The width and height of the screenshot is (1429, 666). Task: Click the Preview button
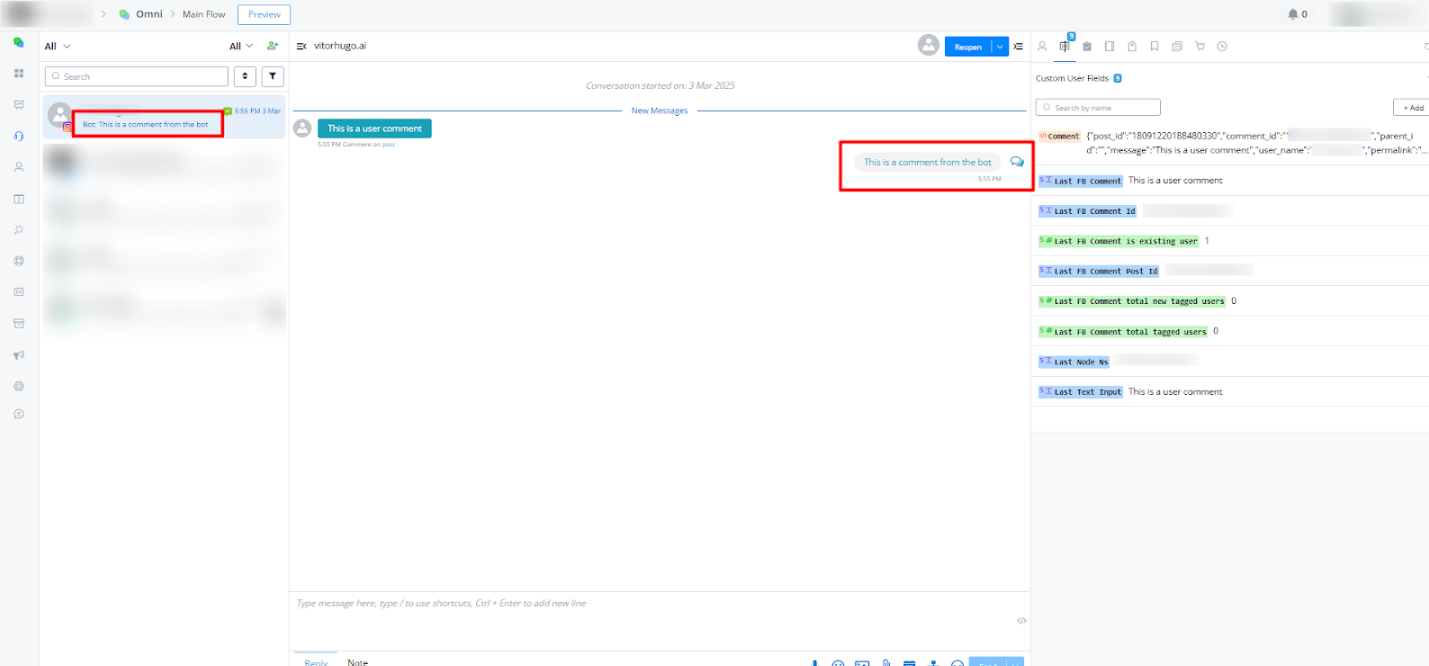[x=264, y=14]
